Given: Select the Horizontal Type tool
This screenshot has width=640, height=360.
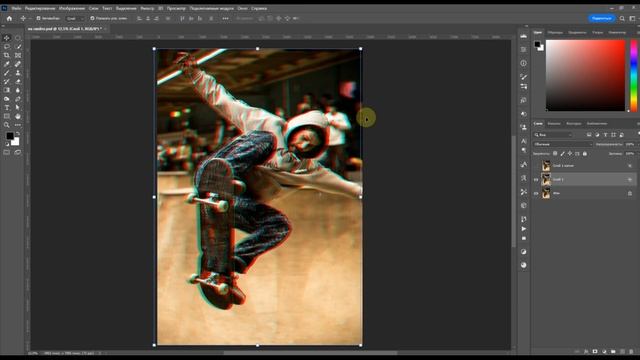Looking at the screenshot, I should [x=7, y=108].
